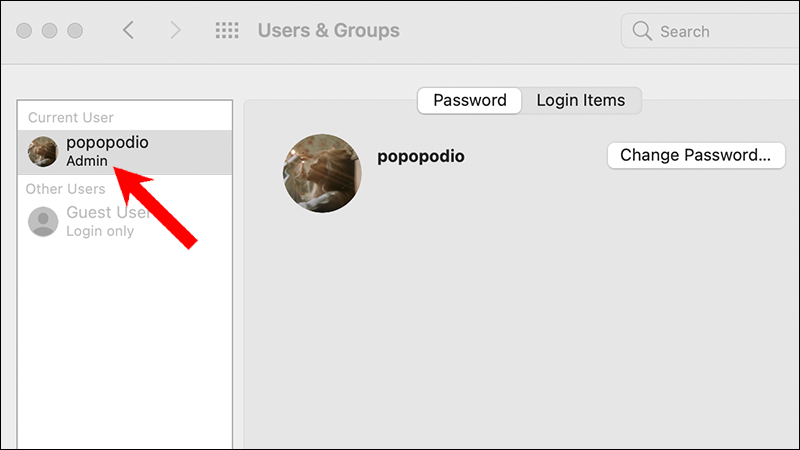Close the Users & Groups window
This screenshot has width=800, height=450.
pos(25,30)
